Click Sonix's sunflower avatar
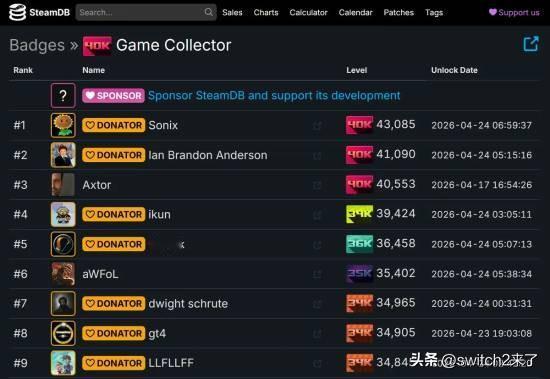Viewport: 550px width, 379px height. coord(63,125)
